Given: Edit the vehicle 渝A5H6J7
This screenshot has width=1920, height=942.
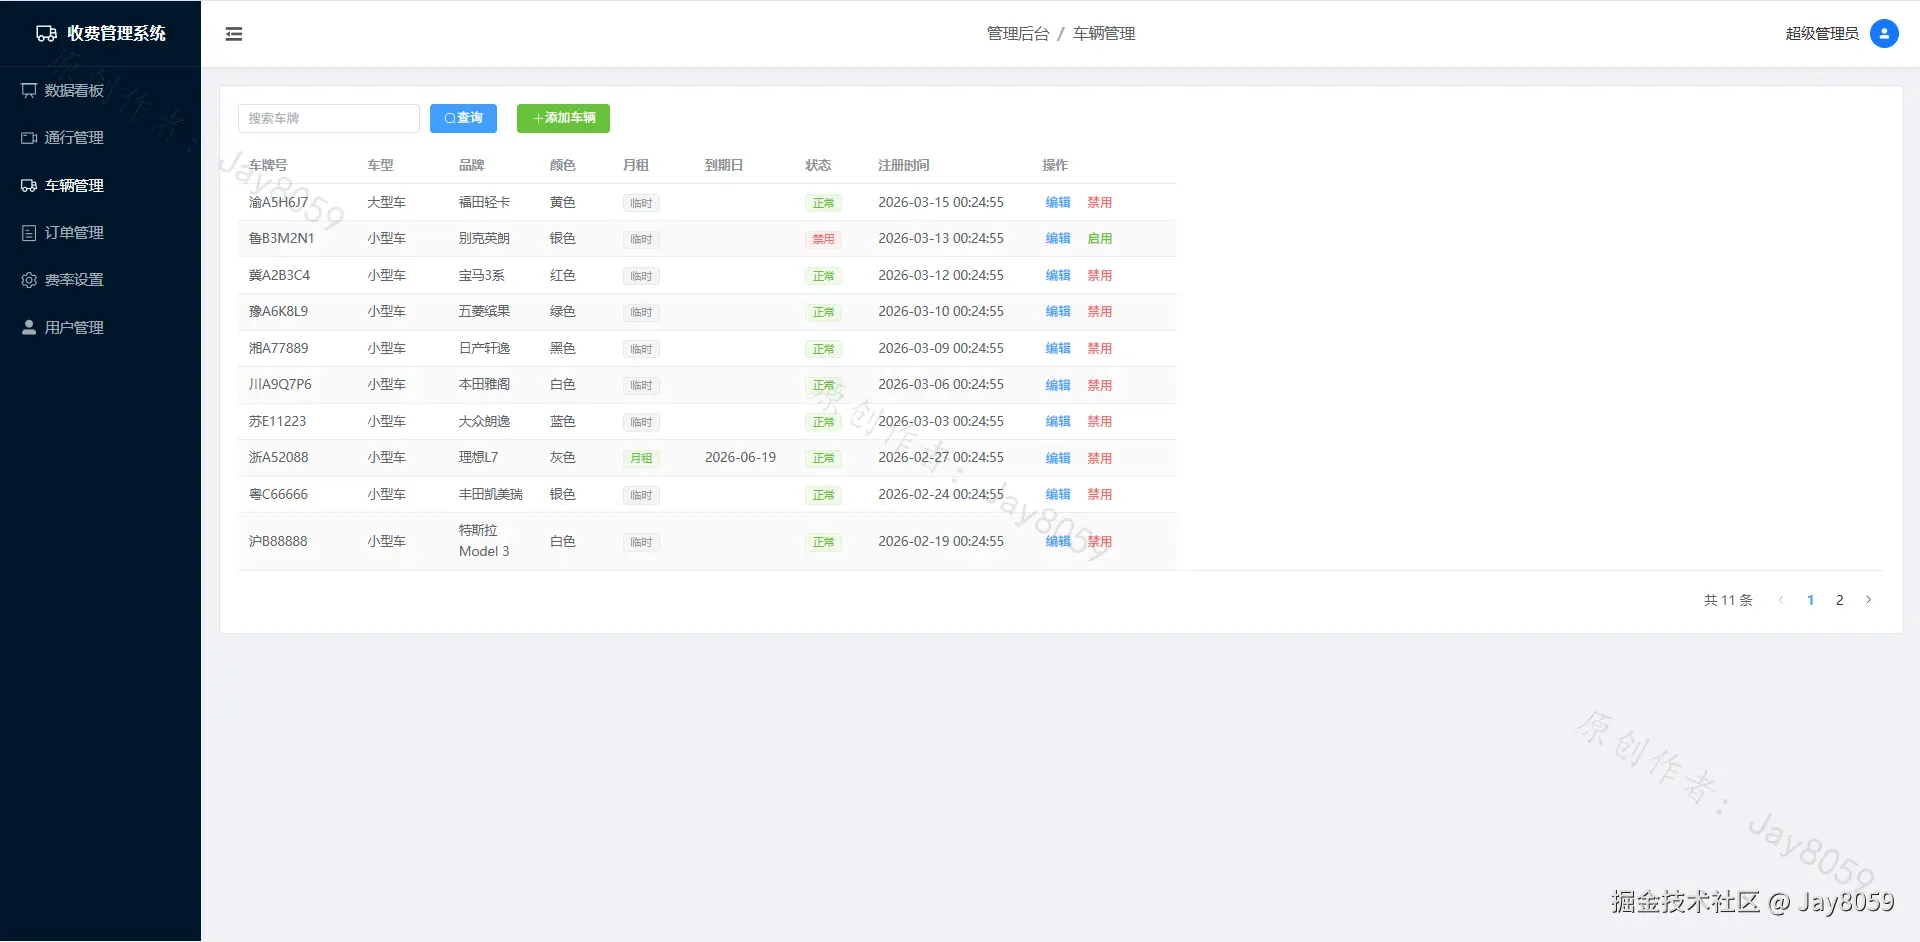Looking at the screenshot, I should (x=1058, y=202).
